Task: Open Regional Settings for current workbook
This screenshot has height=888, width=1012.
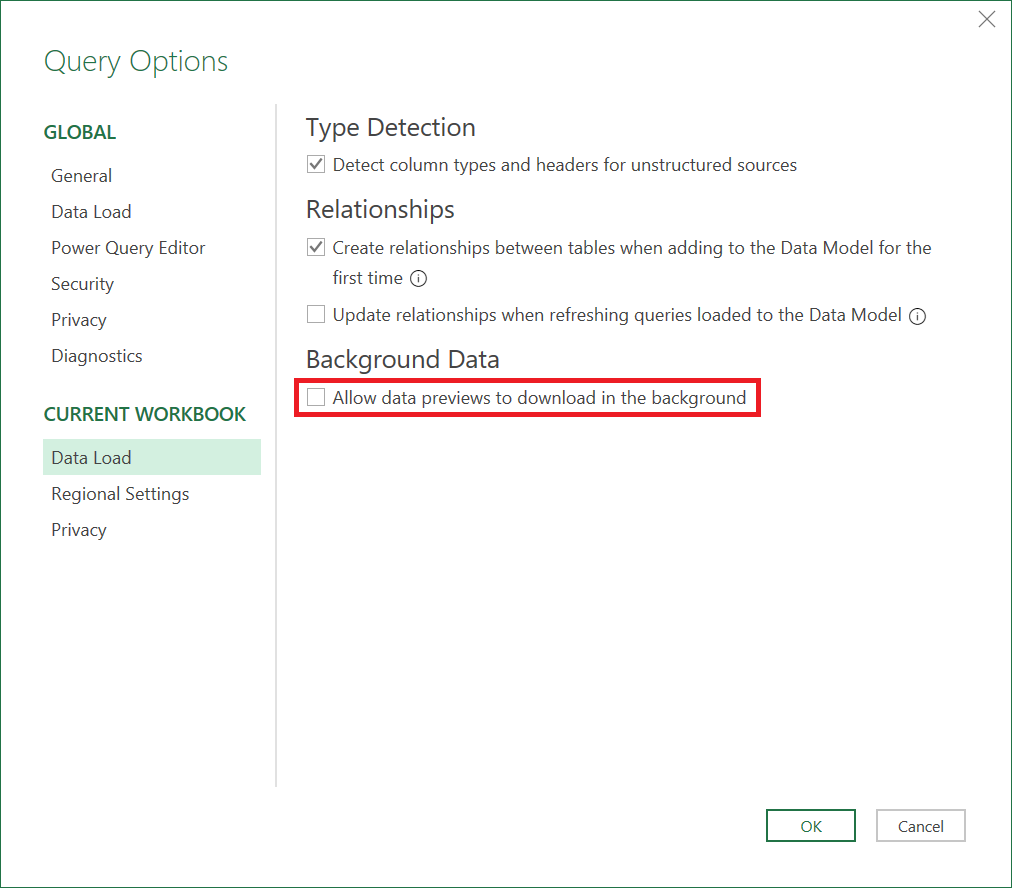Action: [x=120, y=493]
